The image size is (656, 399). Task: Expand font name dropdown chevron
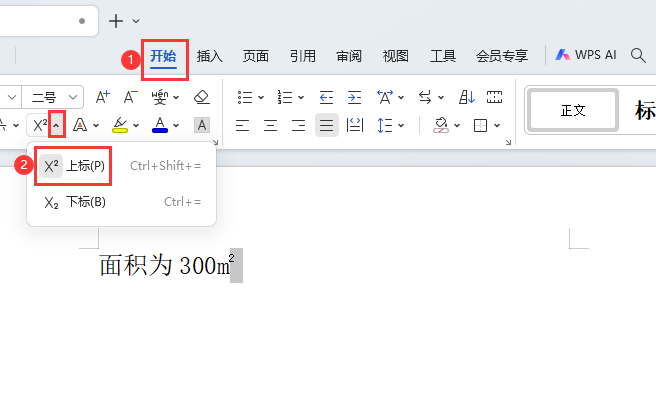[12, 97]
